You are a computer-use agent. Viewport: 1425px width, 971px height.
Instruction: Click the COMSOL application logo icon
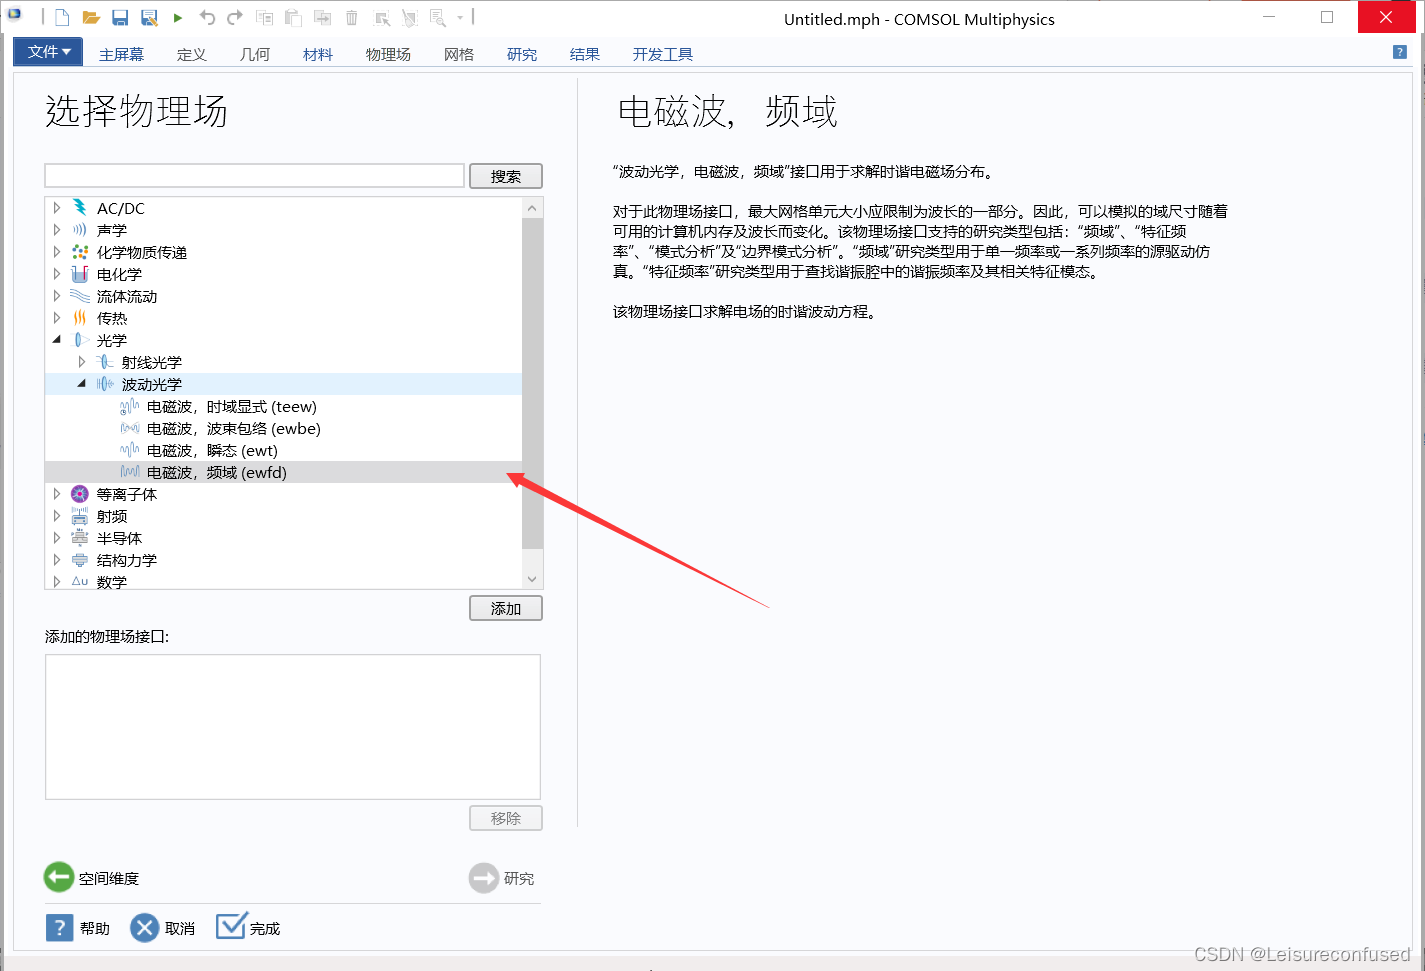click(14, 16)
